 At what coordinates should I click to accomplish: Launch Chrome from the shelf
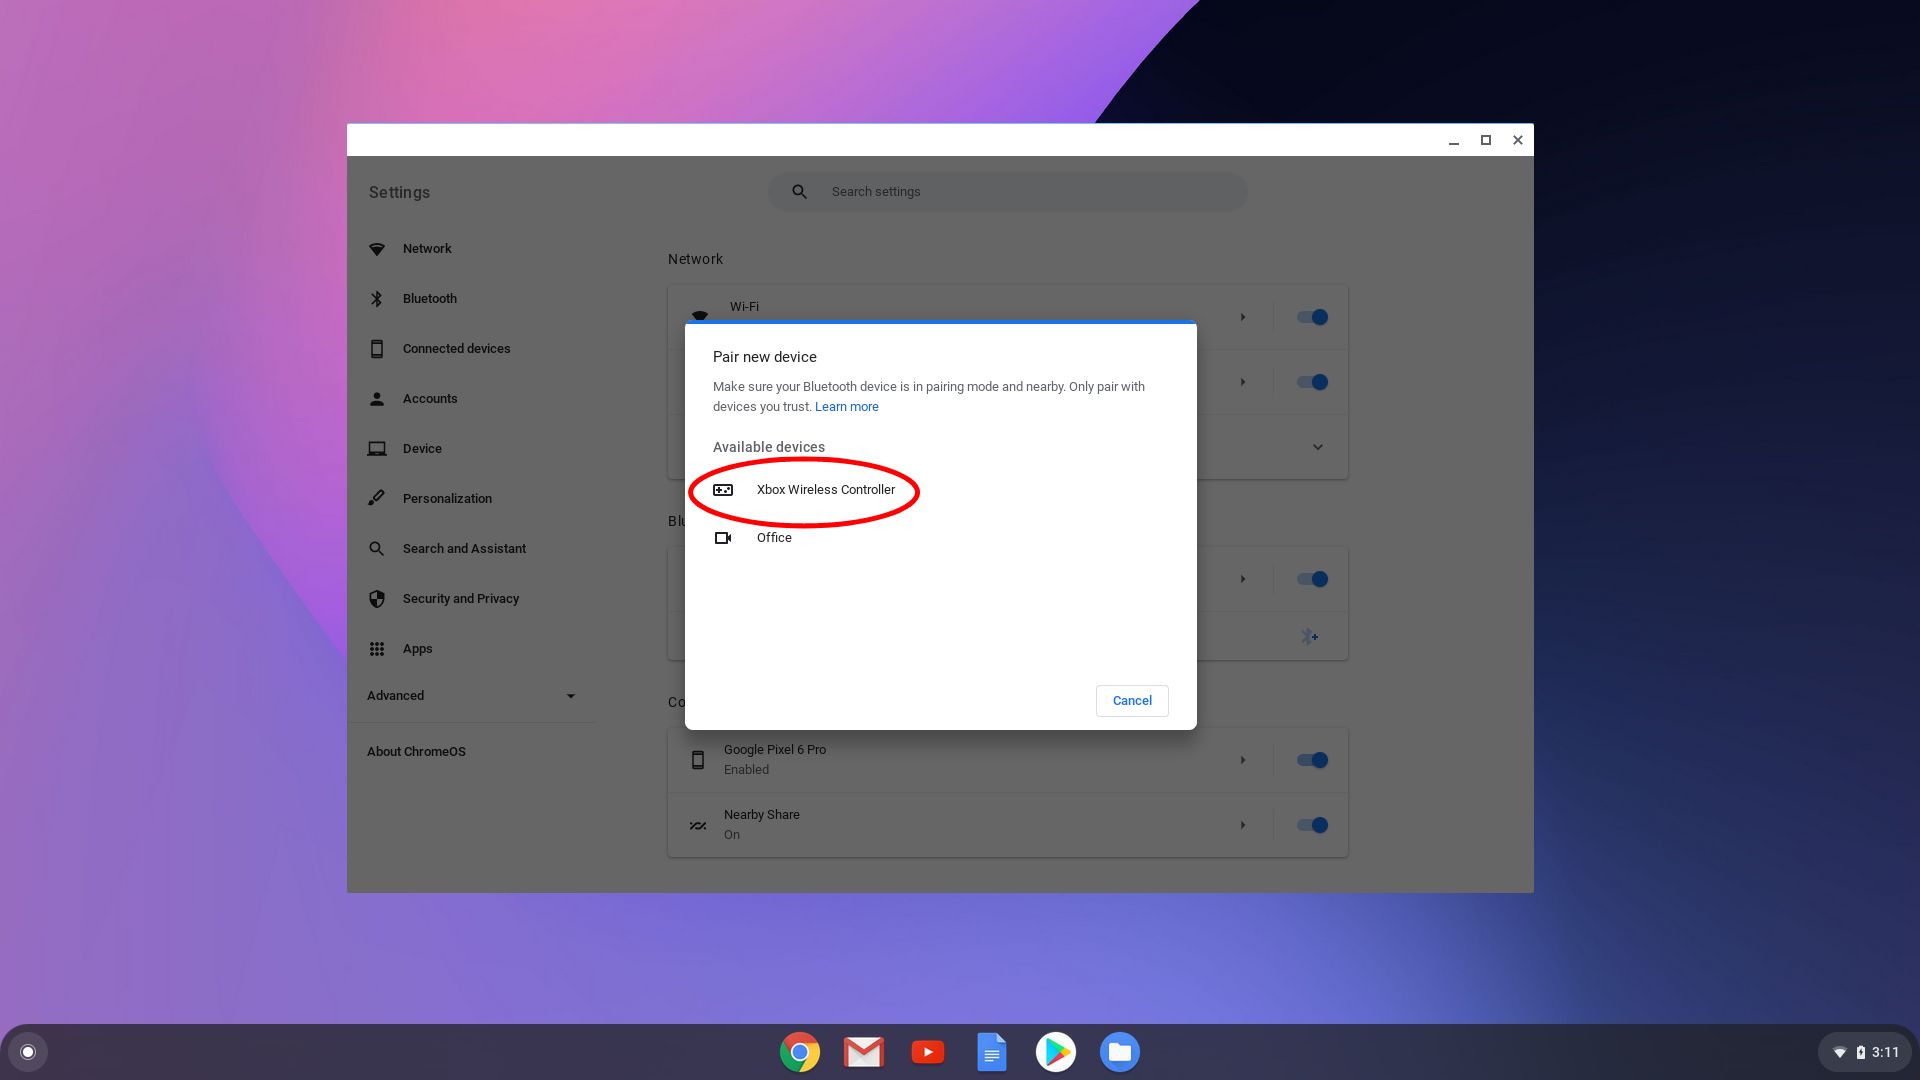(800, 1052)
